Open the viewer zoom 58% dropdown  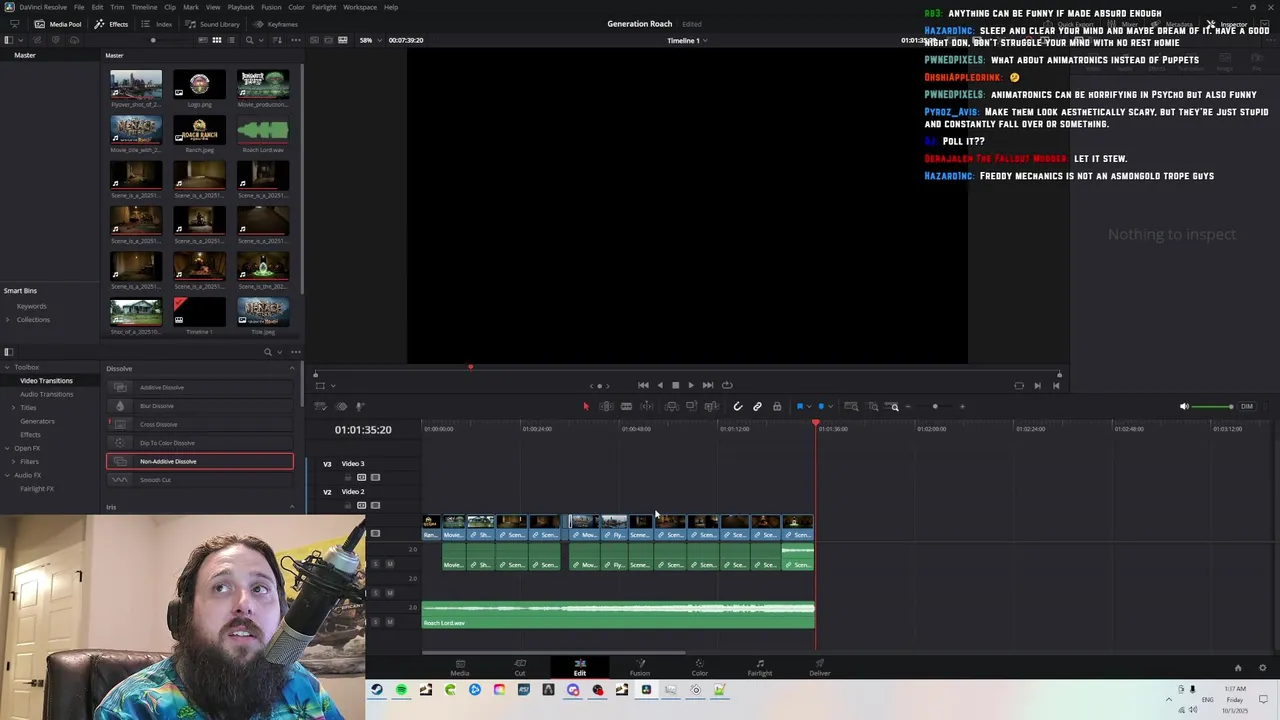click(x=369, y=40)
